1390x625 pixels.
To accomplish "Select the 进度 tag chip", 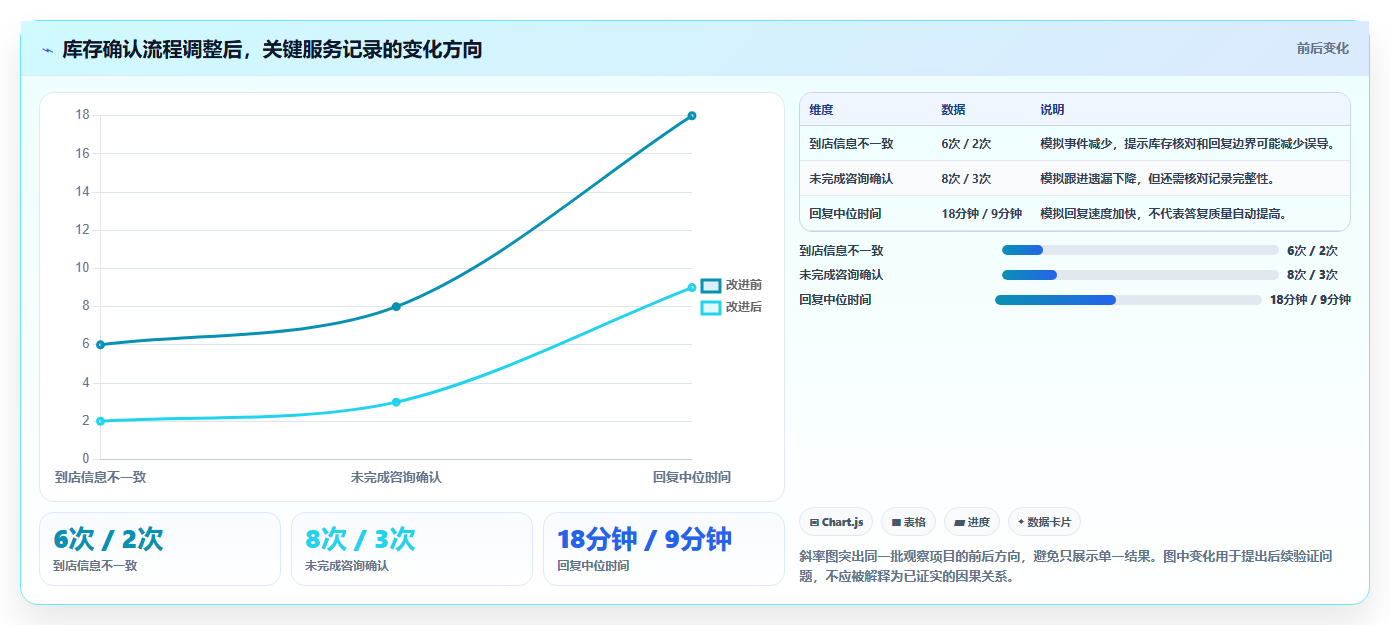I will (972, 522).
